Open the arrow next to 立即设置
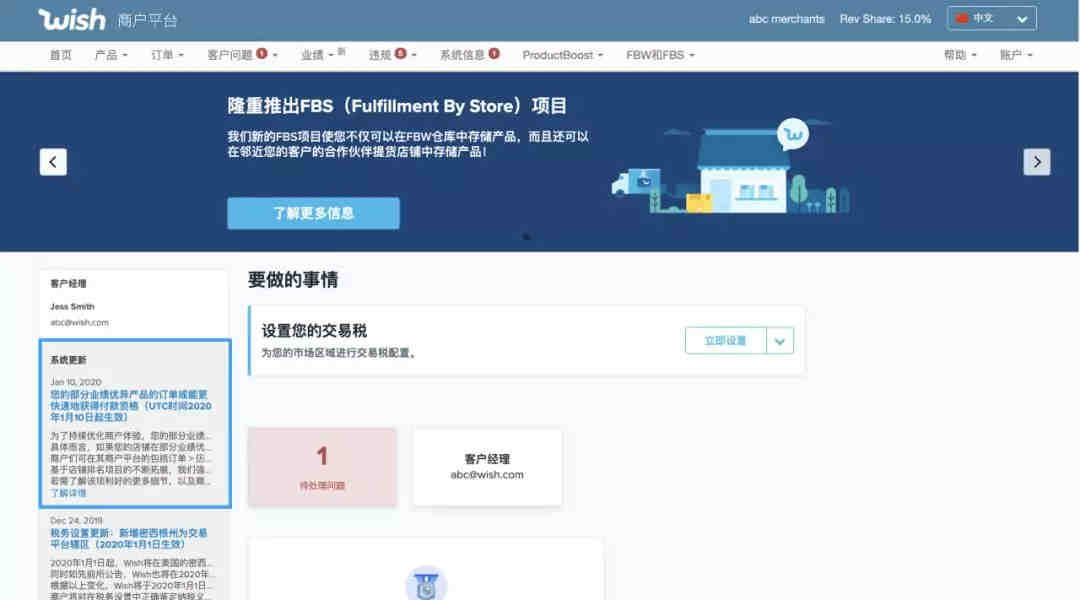1080x600 pixels. 780,341
